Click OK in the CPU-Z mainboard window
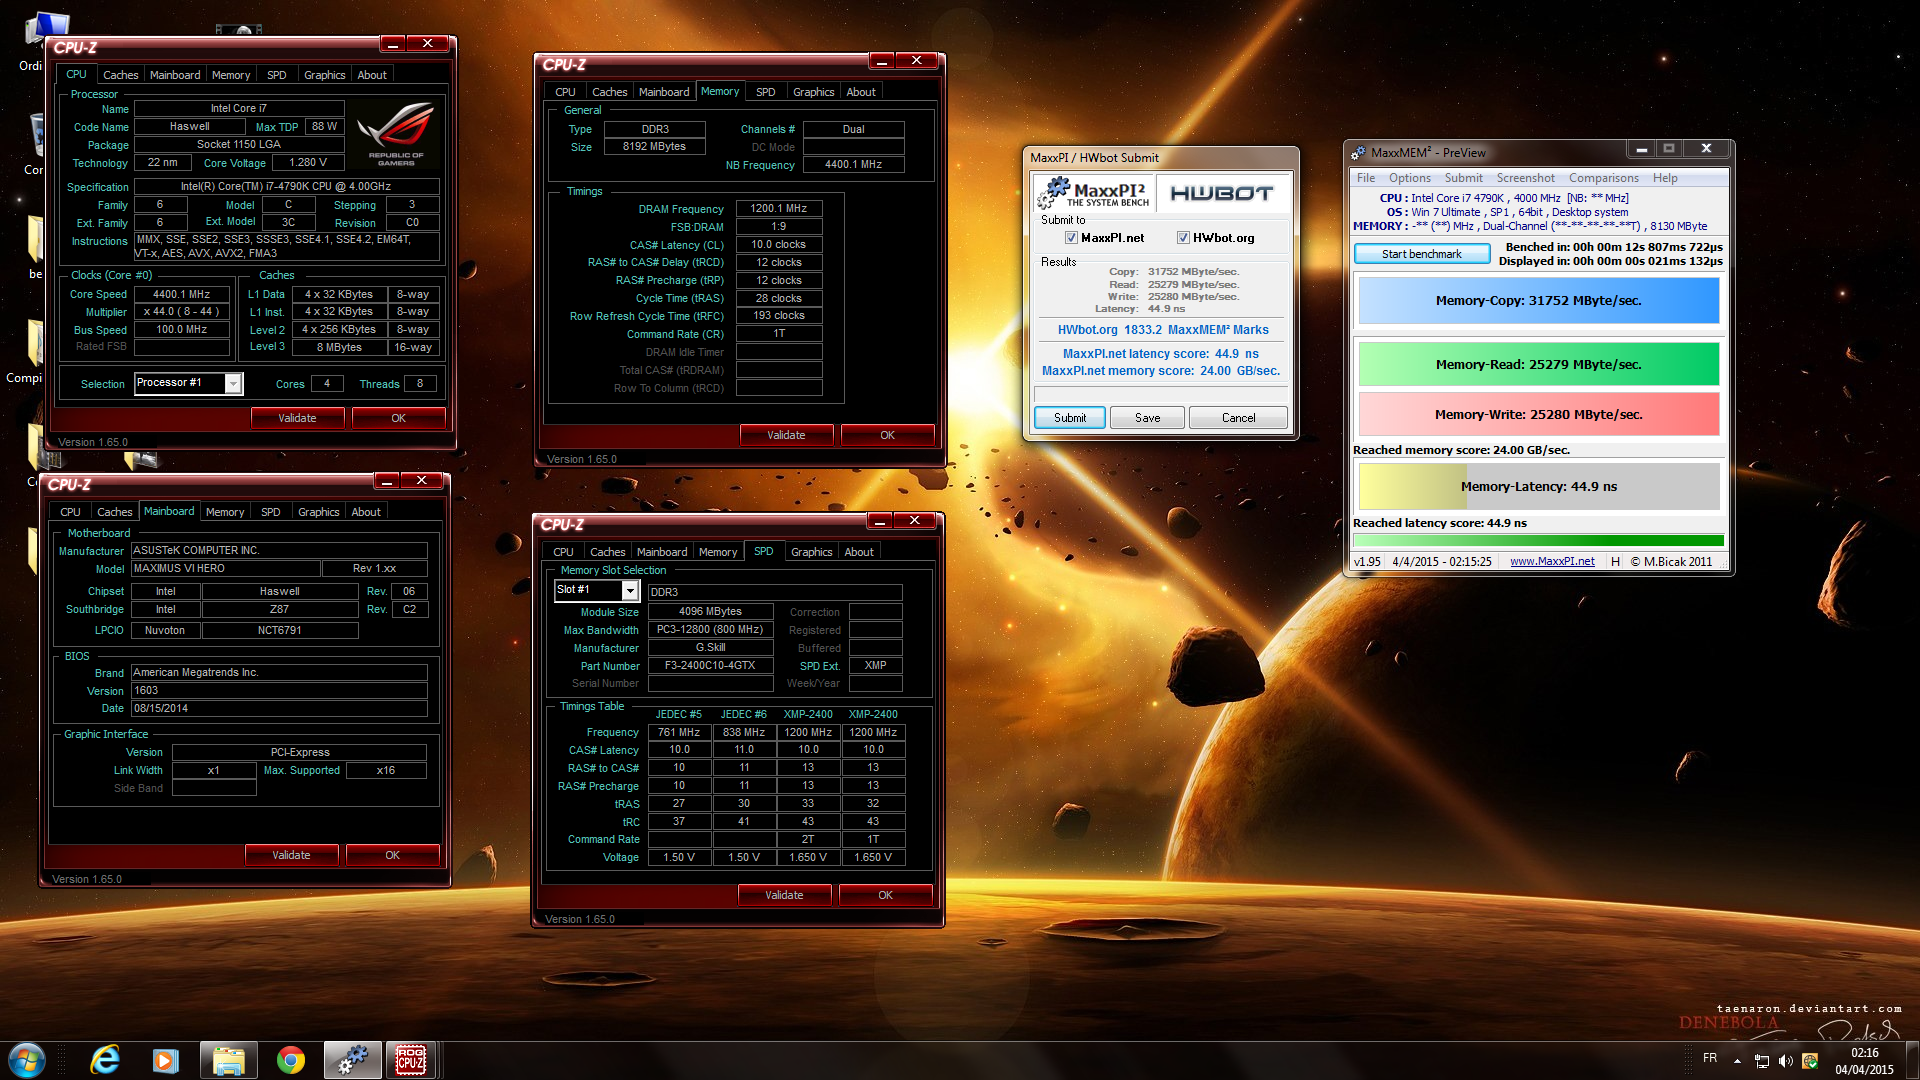 pyautogui.click(x=392, y=855)
